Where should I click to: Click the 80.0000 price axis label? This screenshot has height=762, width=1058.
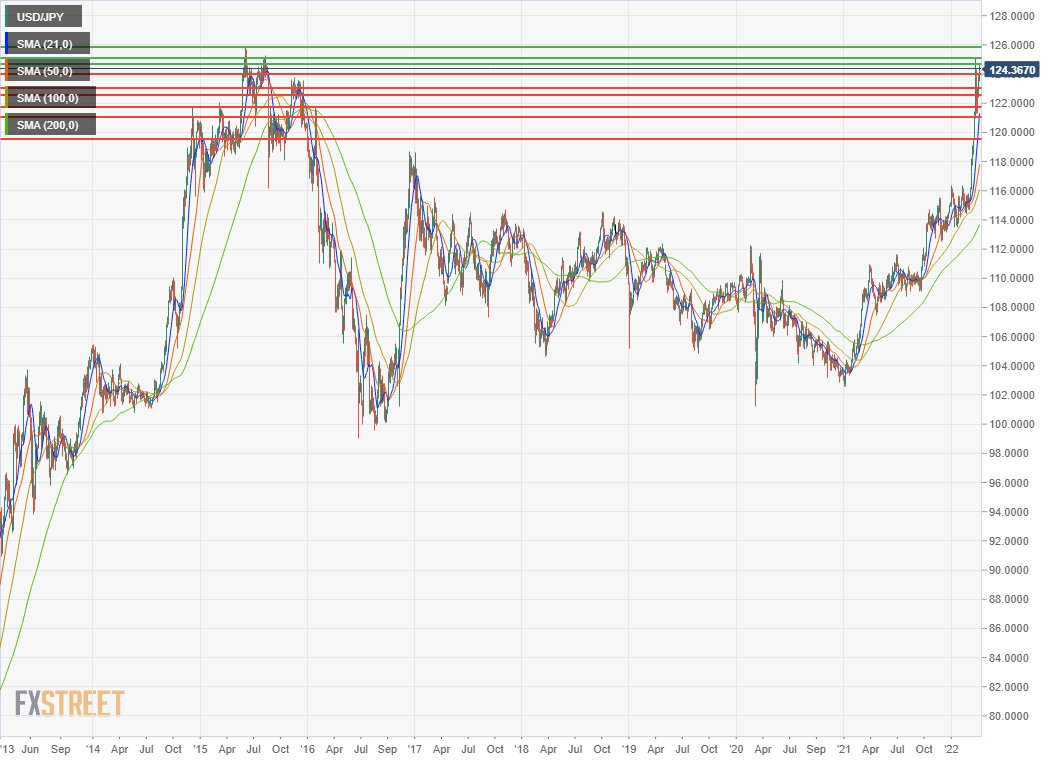click(x=1011, y=716)
